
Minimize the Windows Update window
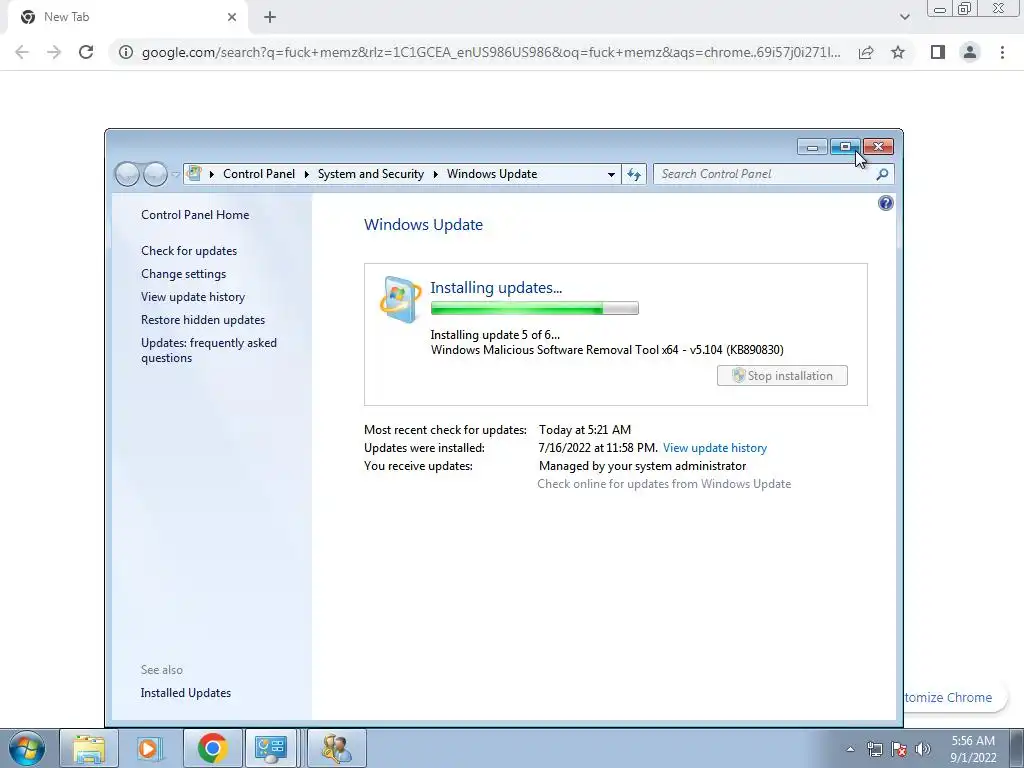[x=812, y=147]
